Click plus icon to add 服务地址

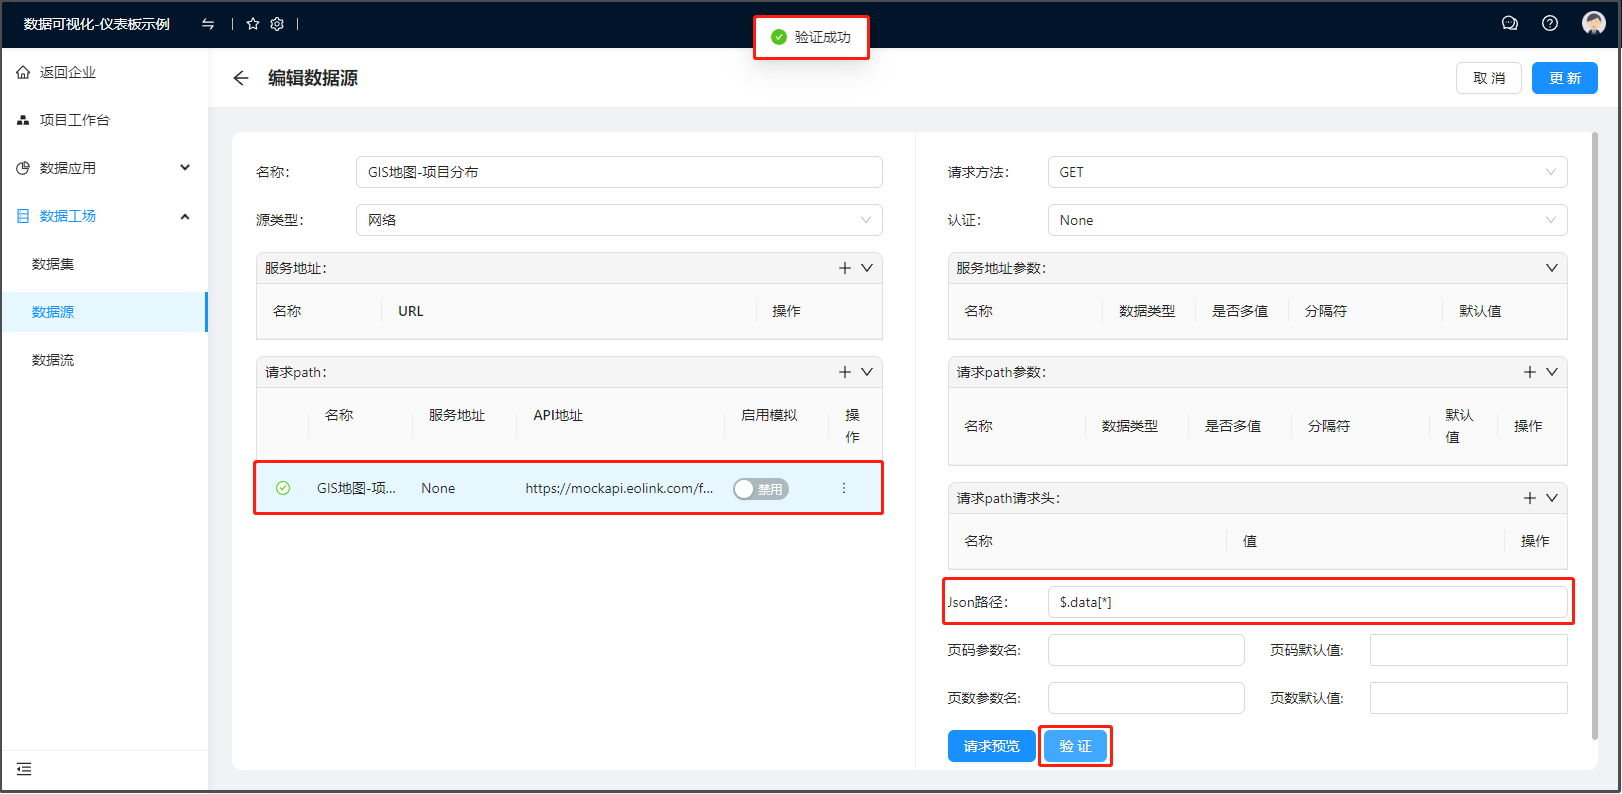point(845,268)
